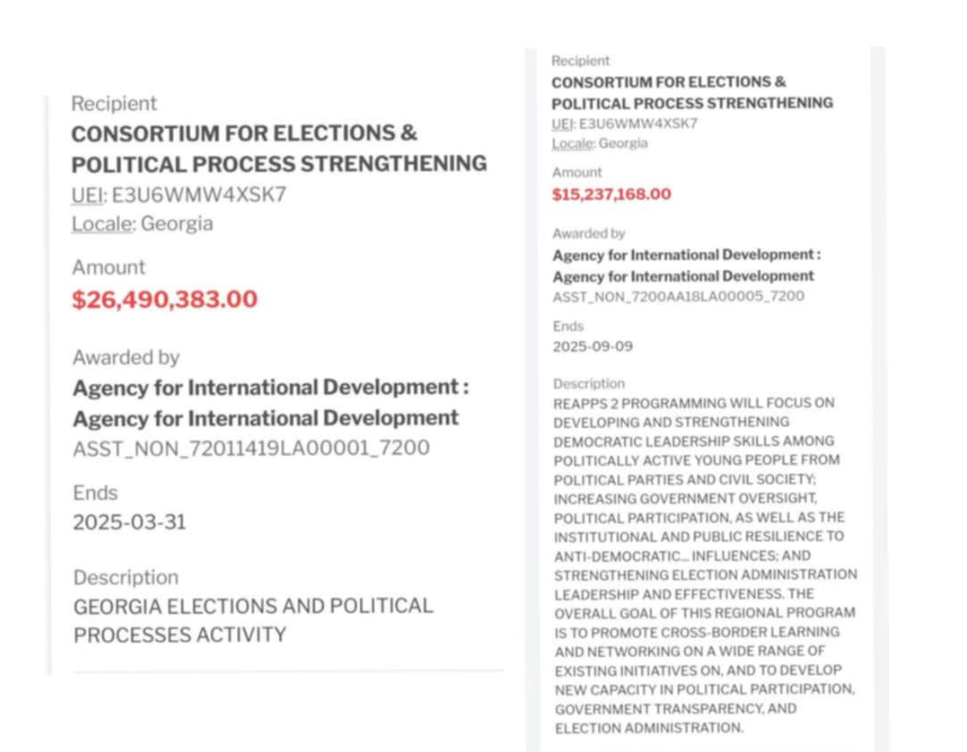Click the awarding agency name above ASST_NON_72011419LA00001_7200
The image size is (967, 752).
pos(270,402)
